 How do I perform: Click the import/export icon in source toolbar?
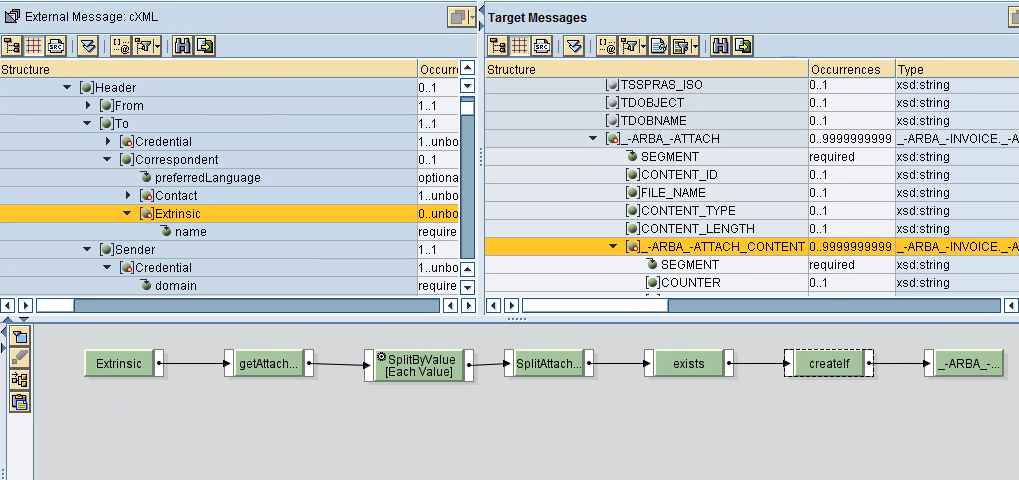[x=205, y=46]
